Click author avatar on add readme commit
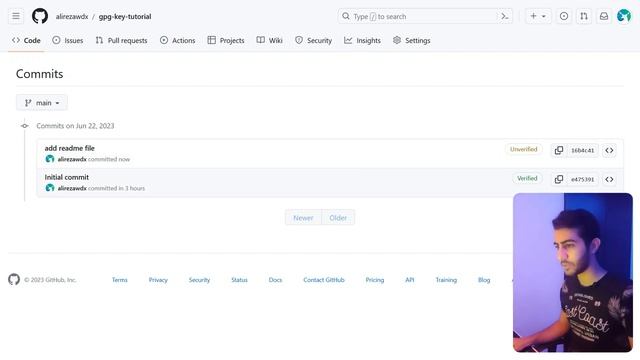The height and width of the screenshot is (360, 640). pyautogui.click(x=50, y=159)
